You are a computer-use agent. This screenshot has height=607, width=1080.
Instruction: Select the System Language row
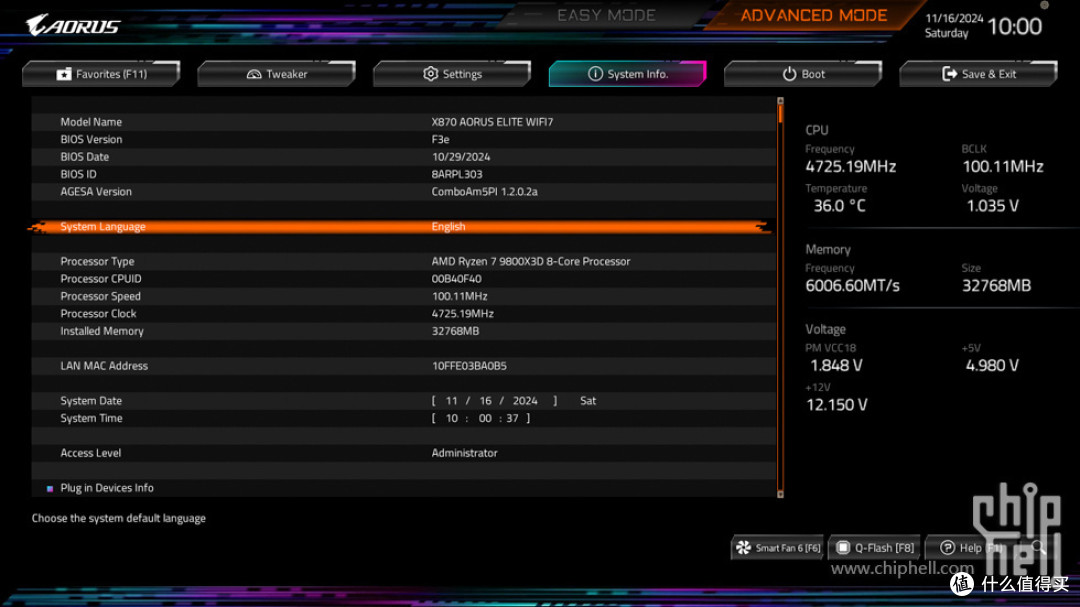click(399, 227)
